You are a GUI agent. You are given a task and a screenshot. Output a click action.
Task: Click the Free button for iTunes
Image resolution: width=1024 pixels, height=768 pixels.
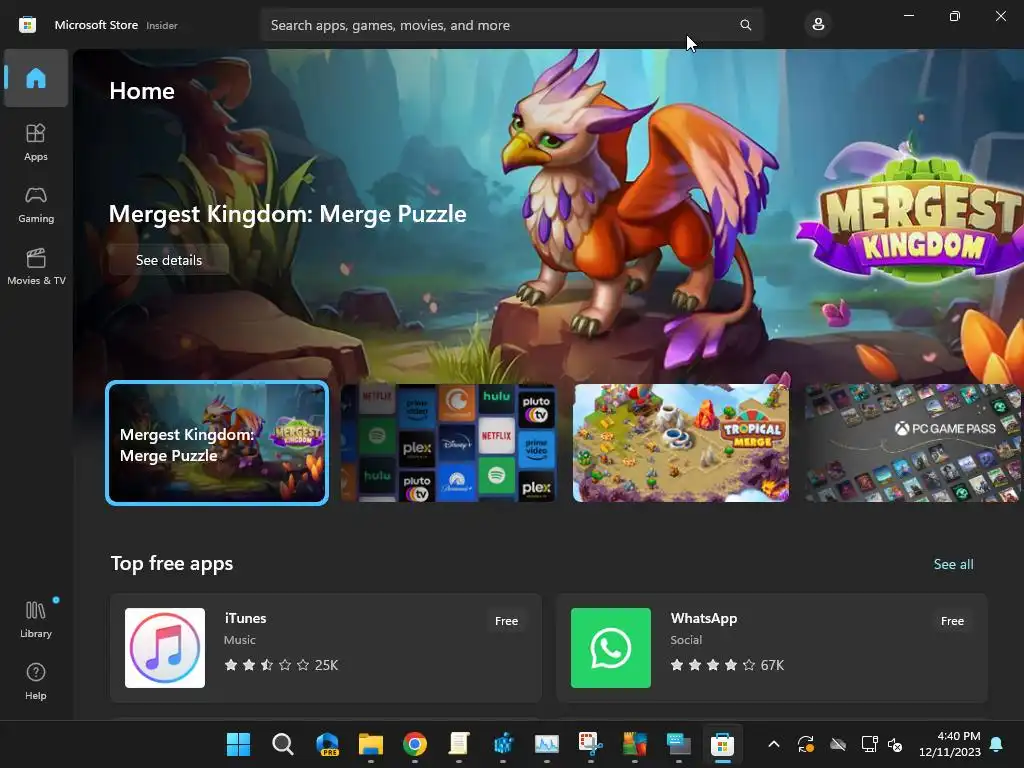(506, 621)
